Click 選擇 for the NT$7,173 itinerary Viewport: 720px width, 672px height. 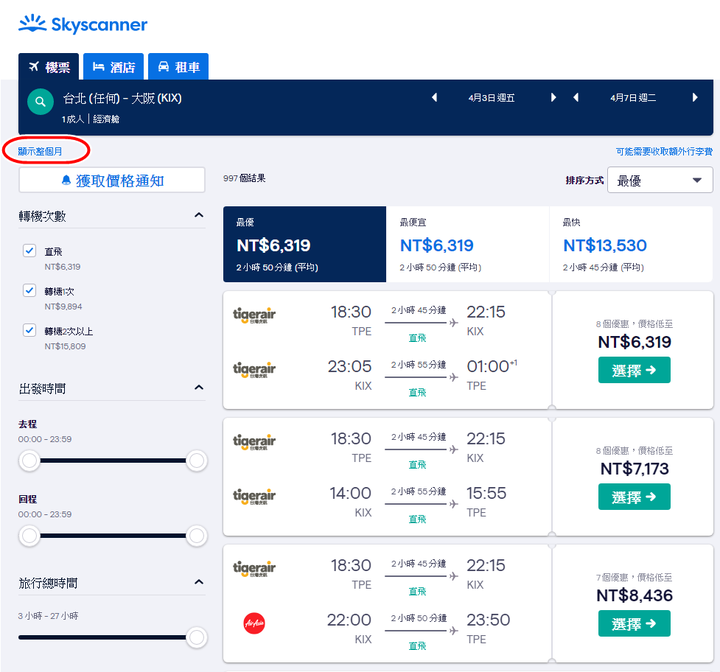click(634, 497)
